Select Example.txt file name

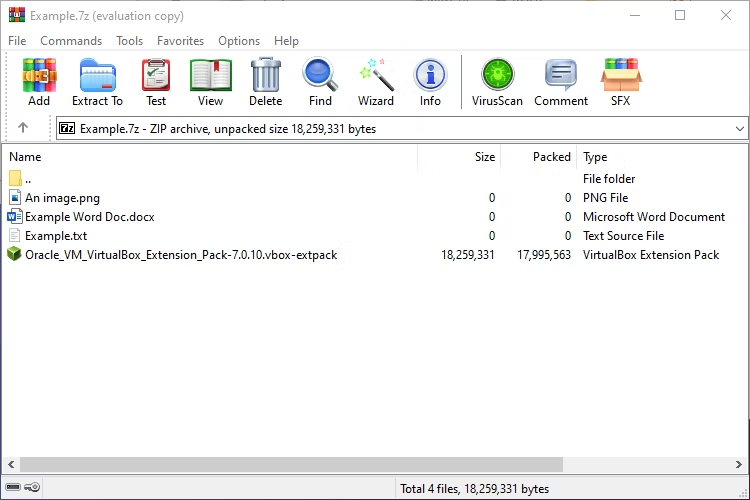tap(56, 236)
